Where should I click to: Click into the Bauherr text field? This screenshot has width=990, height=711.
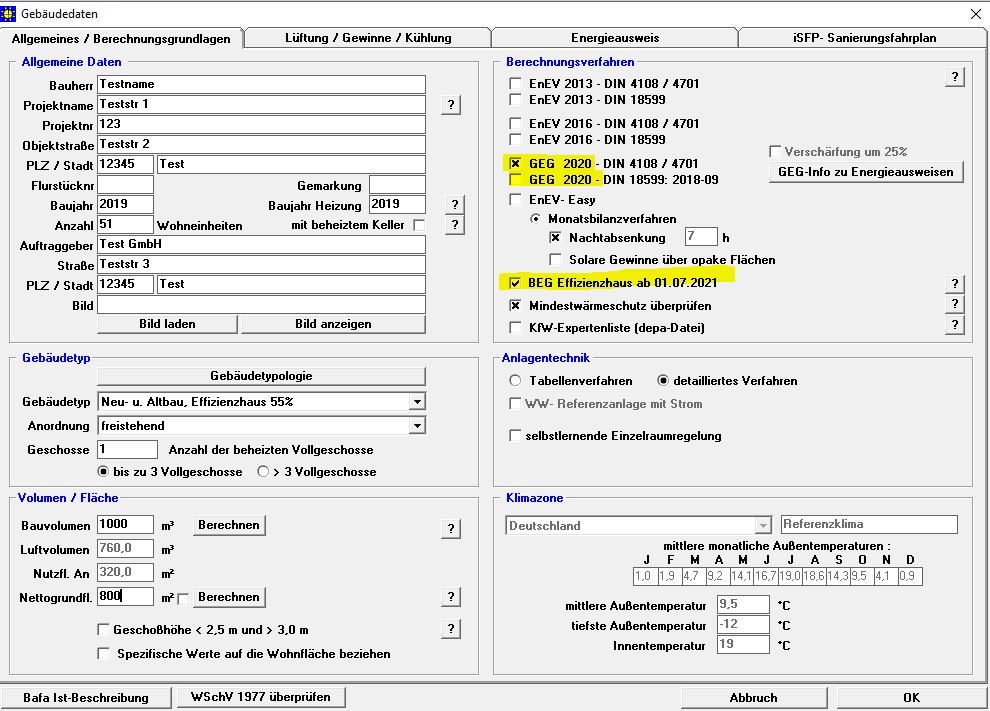(261, 85)
